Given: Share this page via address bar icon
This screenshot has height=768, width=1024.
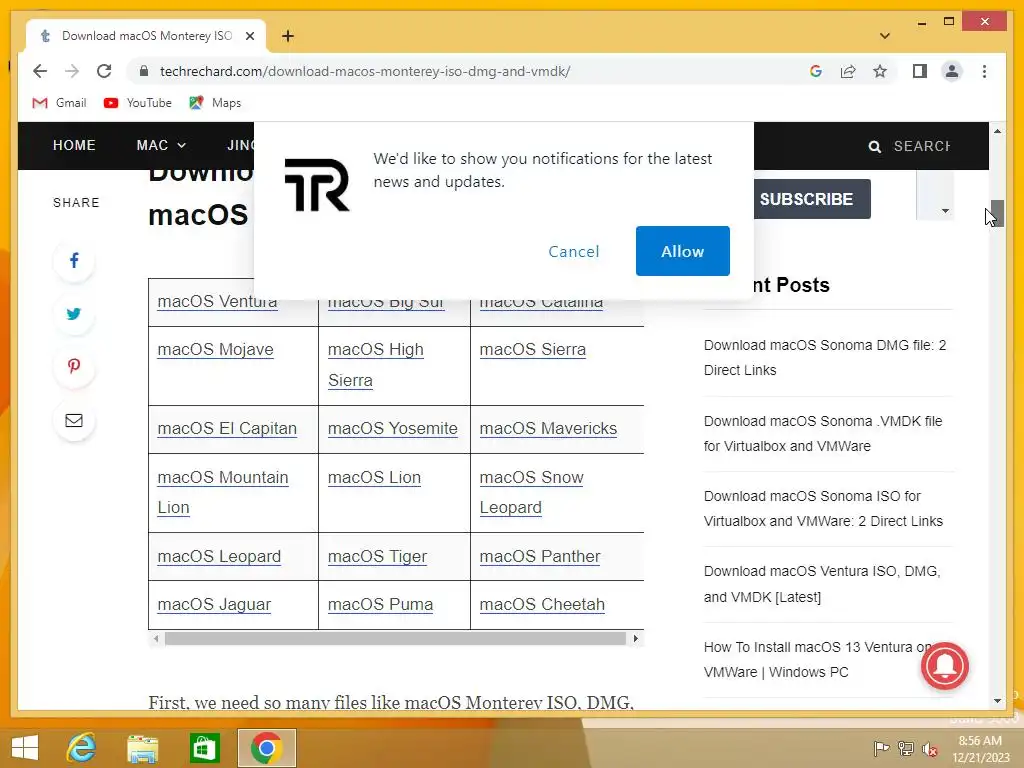Looking at the screenshot, I should pyautogui.click(x=848, y=71).
